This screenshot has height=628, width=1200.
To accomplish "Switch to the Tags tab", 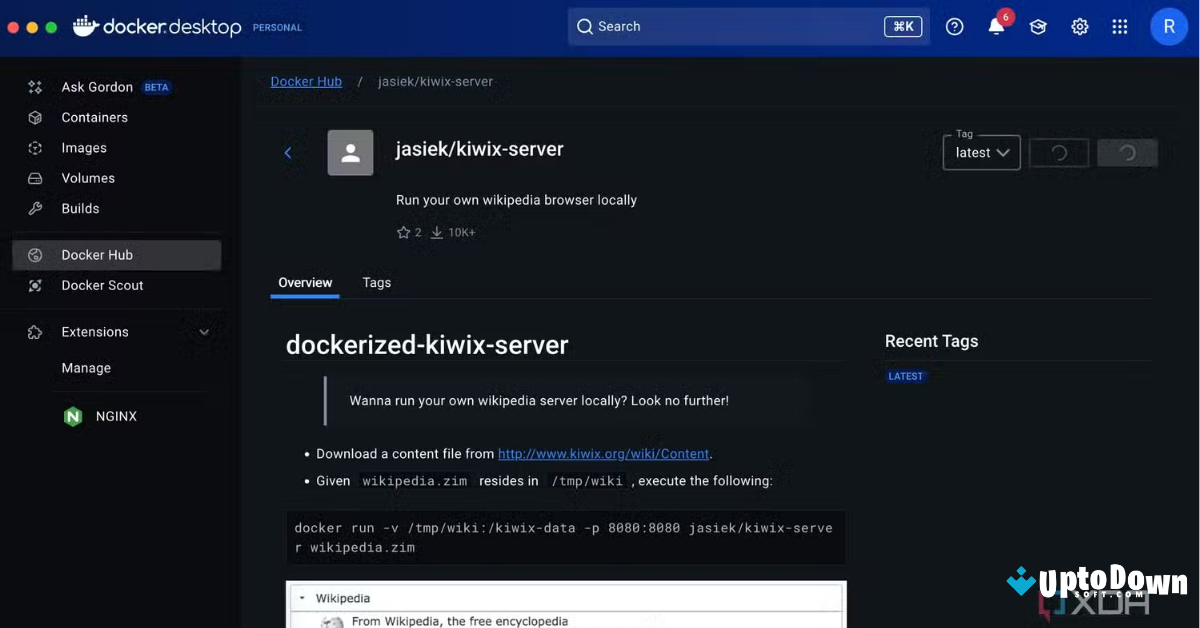I will (x=376, y=283).
